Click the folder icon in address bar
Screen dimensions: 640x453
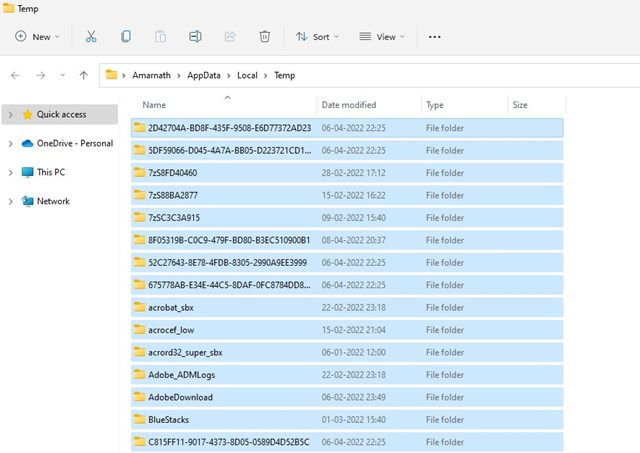click(111, 75)
